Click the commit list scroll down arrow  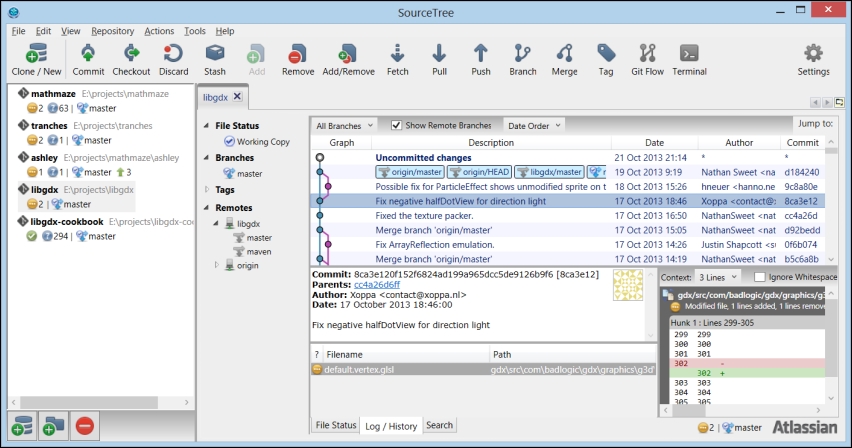(x=831, y=259)
